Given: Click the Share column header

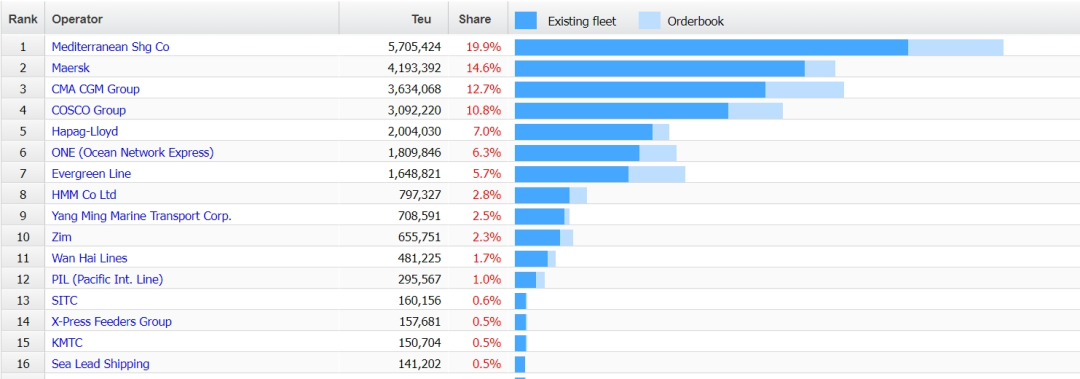Looking at the screenshot, I should coord(475,19).
